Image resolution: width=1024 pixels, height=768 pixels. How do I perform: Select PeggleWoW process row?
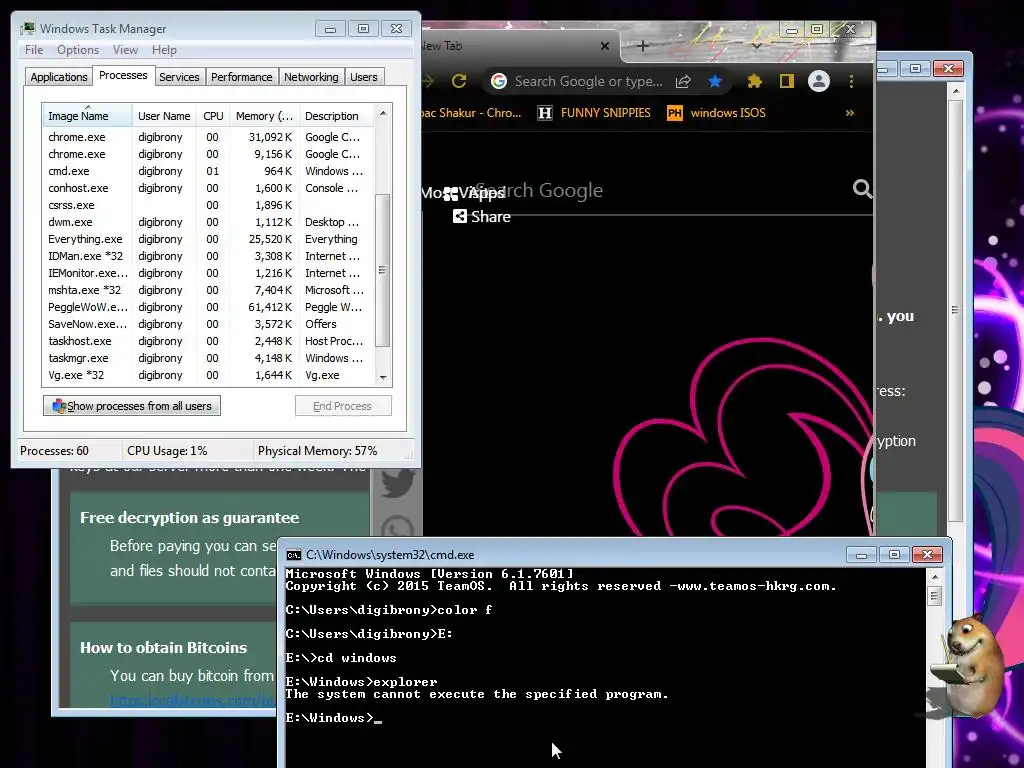click(208, 307)
